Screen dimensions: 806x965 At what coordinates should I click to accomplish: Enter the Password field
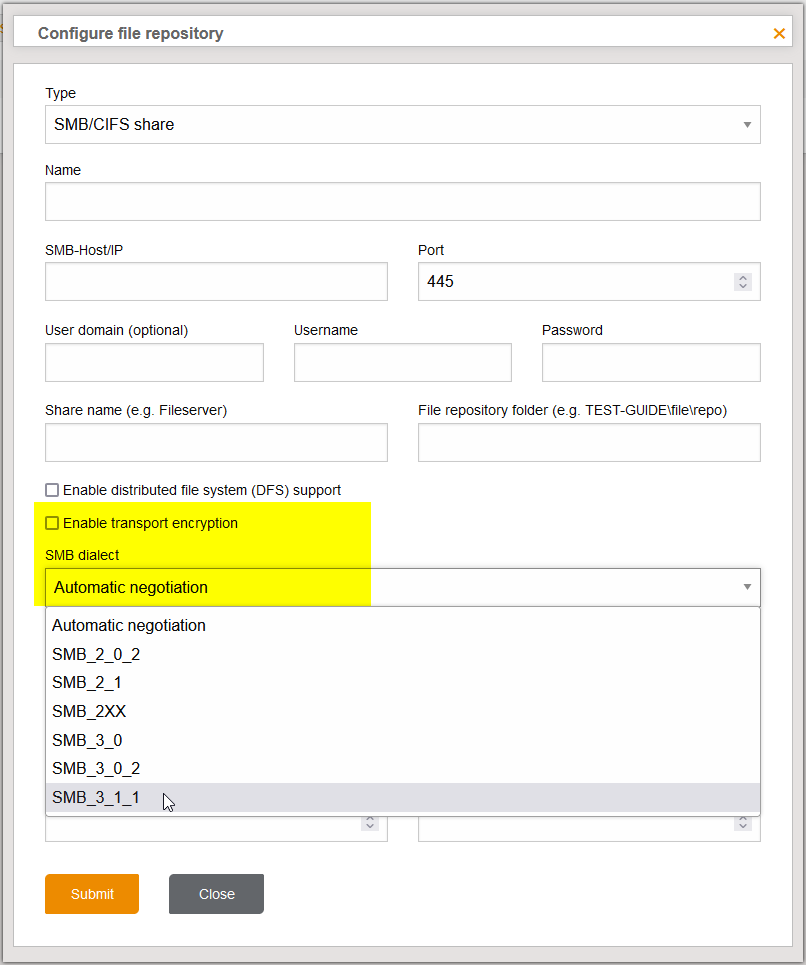[650, 362]
